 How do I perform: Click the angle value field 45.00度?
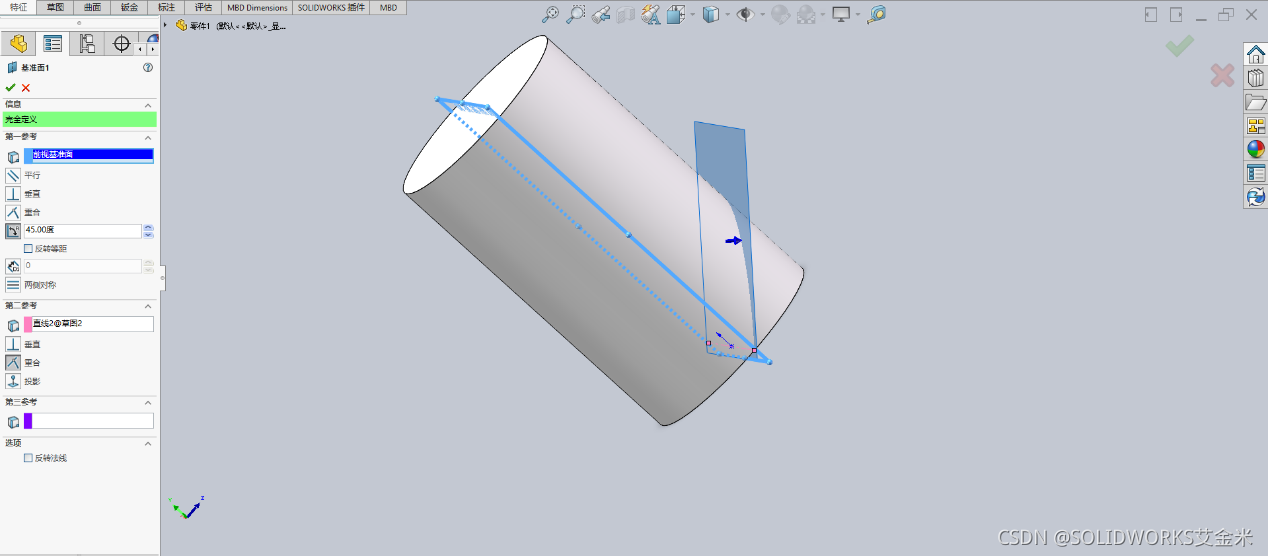[82, 230]
